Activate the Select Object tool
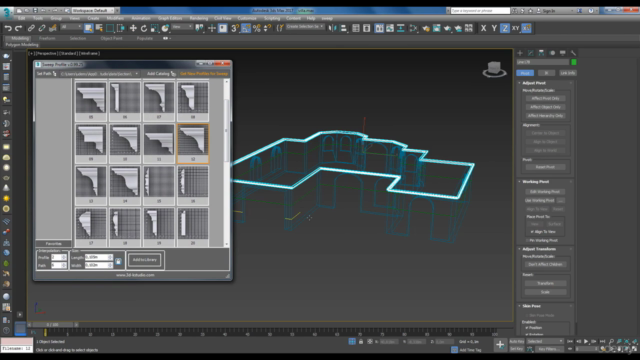 pos(88,28)
